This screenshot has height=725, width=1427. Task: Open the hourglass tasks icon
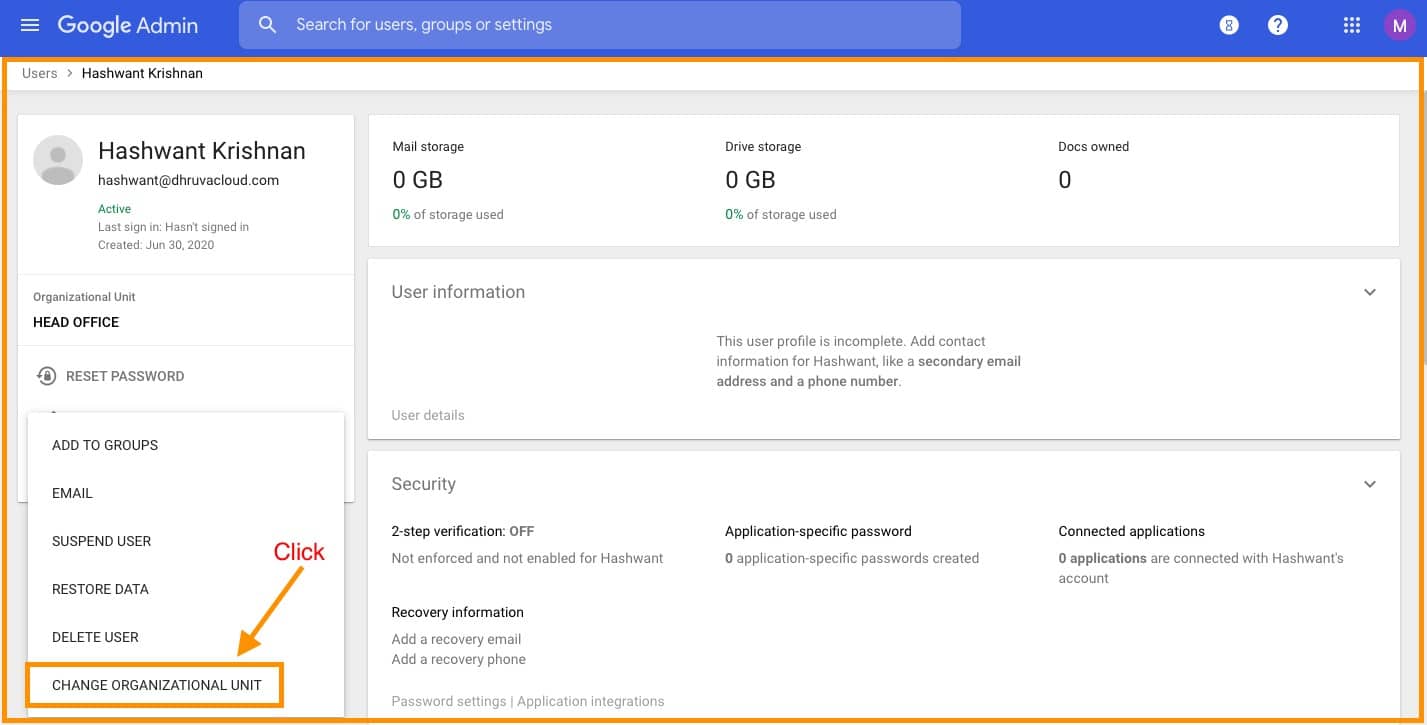[x=1229, y=26]
